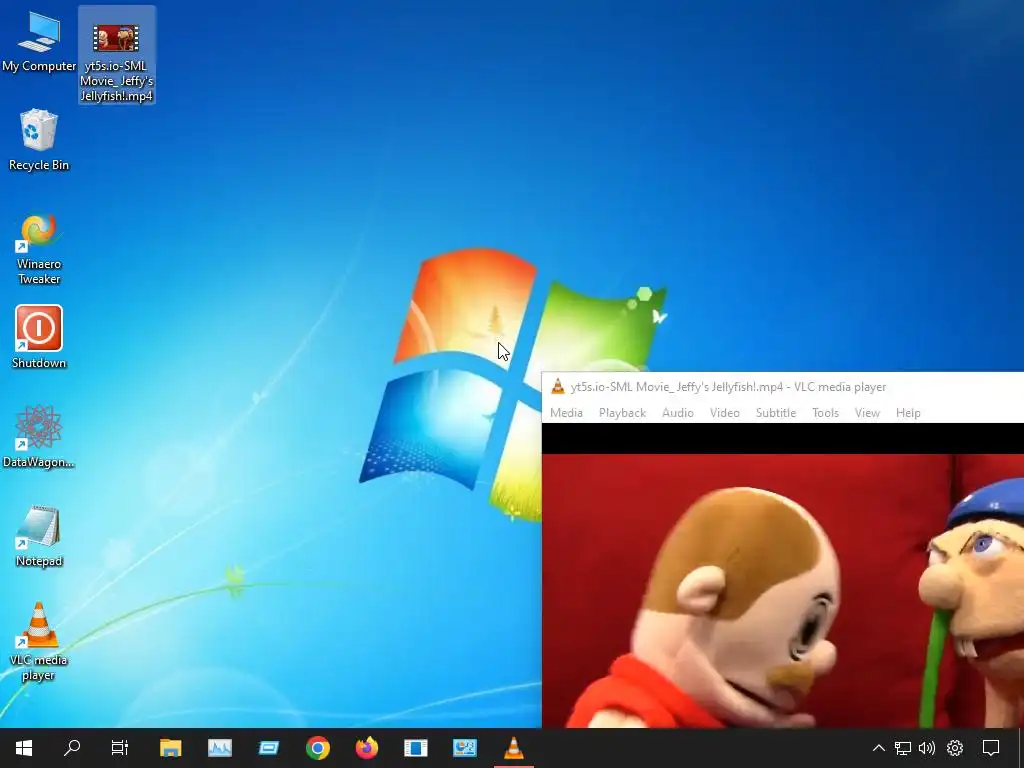This screenshot has height=768, width=1024.
Task: Click Show Desktop strip at taskbar end
Action: click(1021, 748)
